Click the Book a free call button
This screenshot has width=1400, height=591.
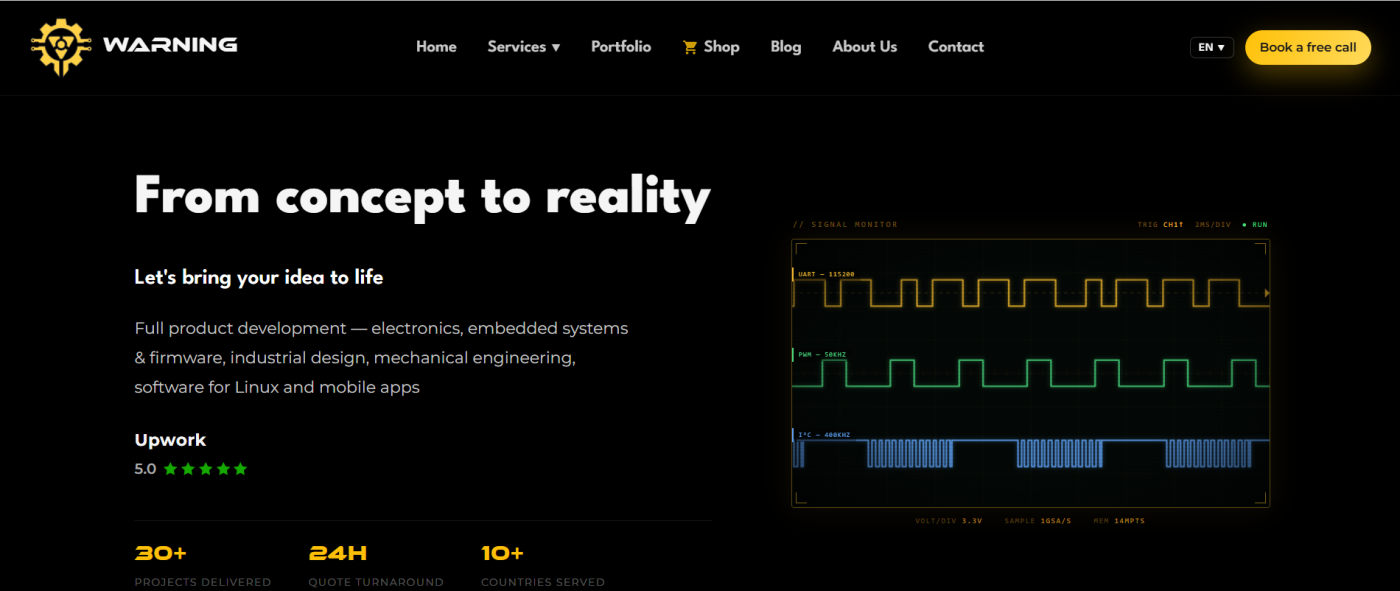(x=1308, y=47)
